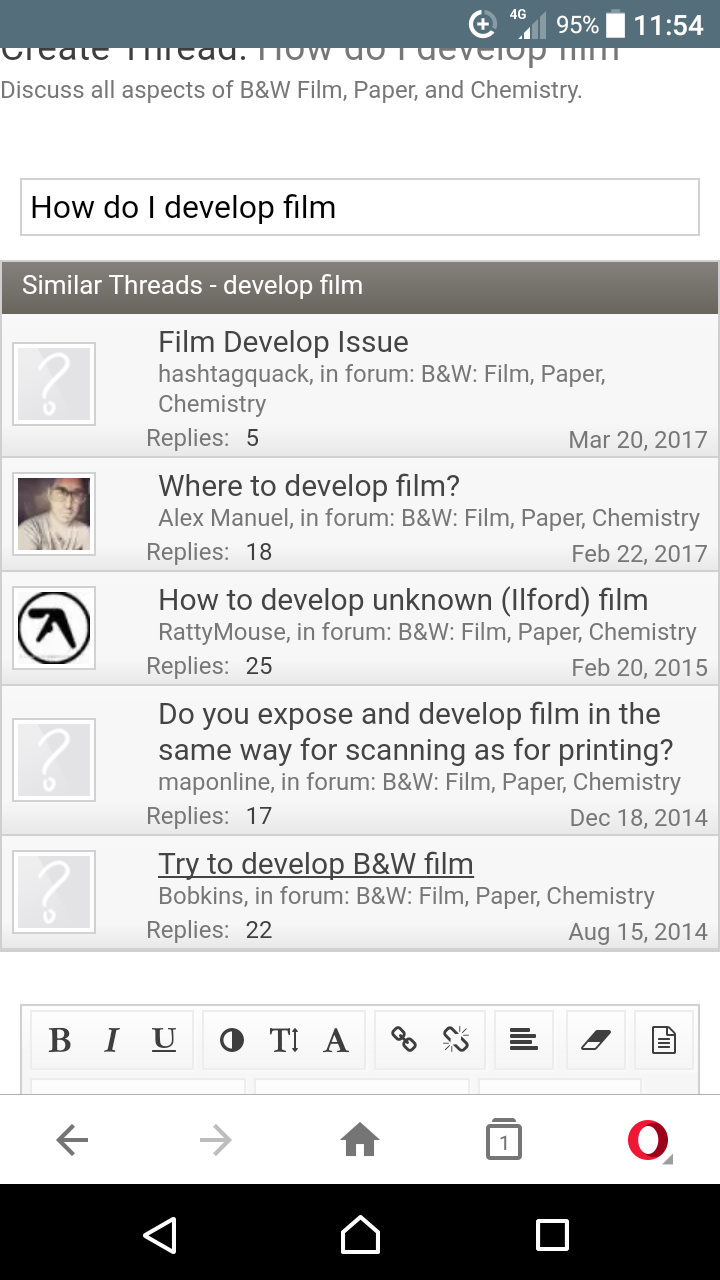Open the "Where to develop film?" thread

coord(309,486)
